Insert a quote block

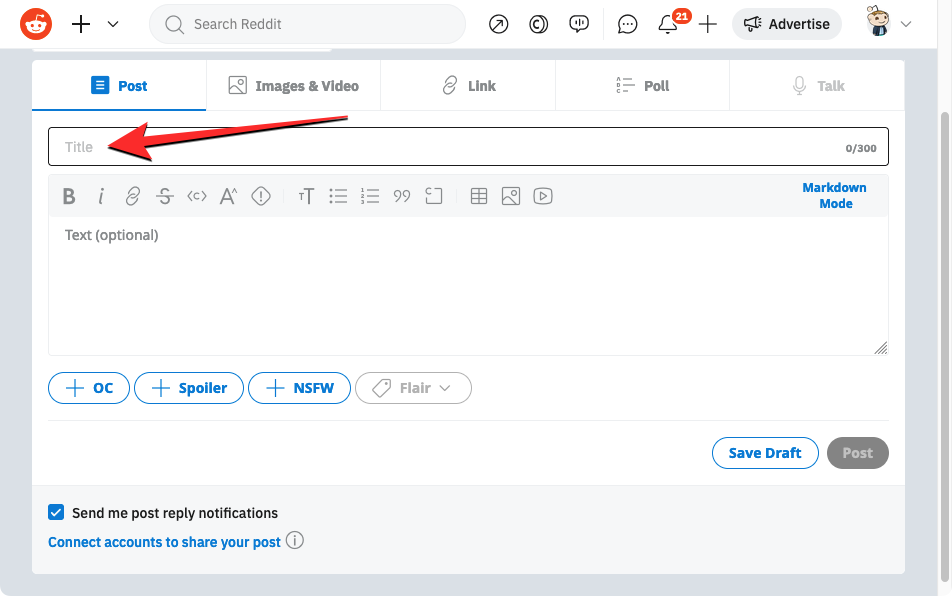pyautogui.click(x=402, y=196)
